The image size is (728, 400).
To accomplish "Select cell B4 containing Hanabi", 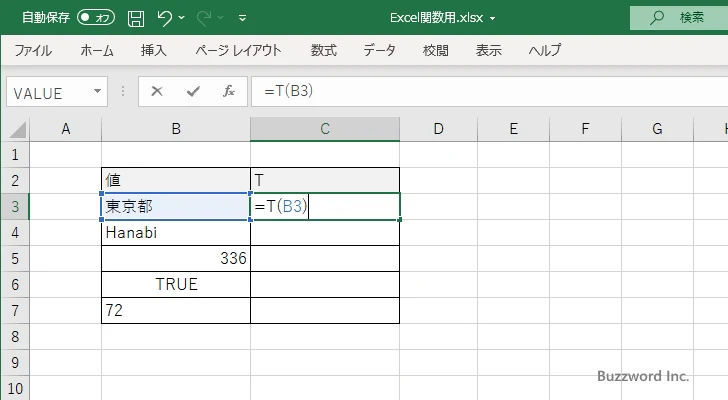I will click(x=175, y=232).
